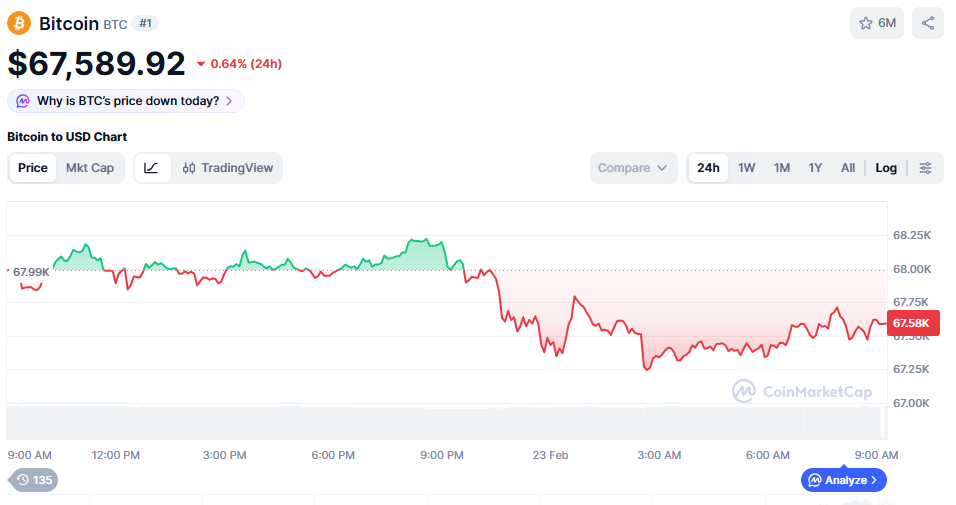Switch chart to Mkt Cap view
956x505 pixels.
tap(90, 168)
